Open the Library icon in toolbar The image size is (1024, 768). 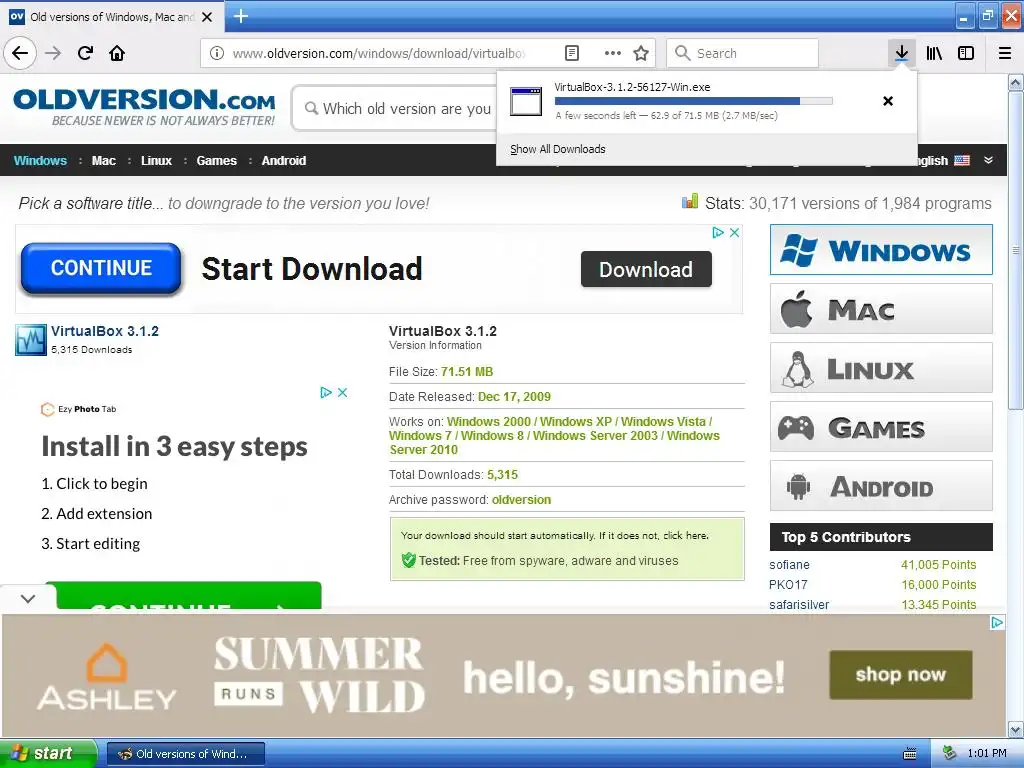point(934,53)
